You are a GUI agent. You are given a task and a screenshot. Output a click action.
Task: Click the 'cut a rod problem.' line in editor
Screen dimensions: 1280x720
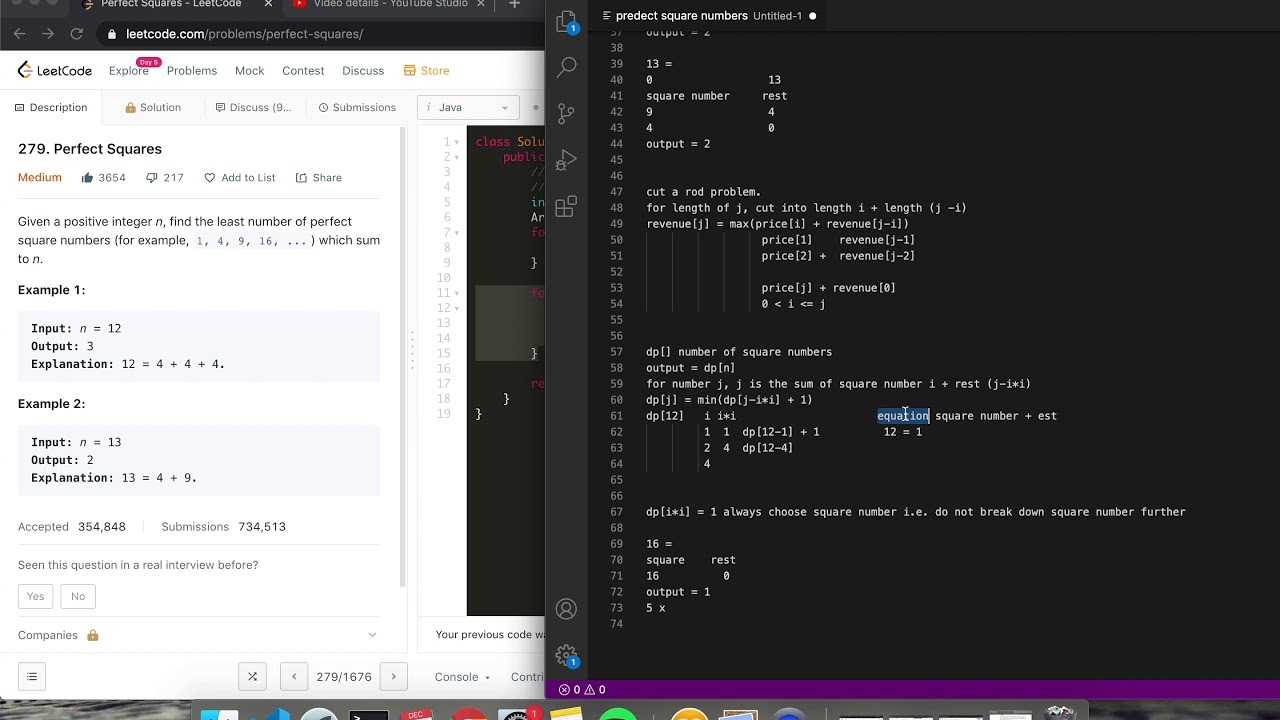coord(704,192)
